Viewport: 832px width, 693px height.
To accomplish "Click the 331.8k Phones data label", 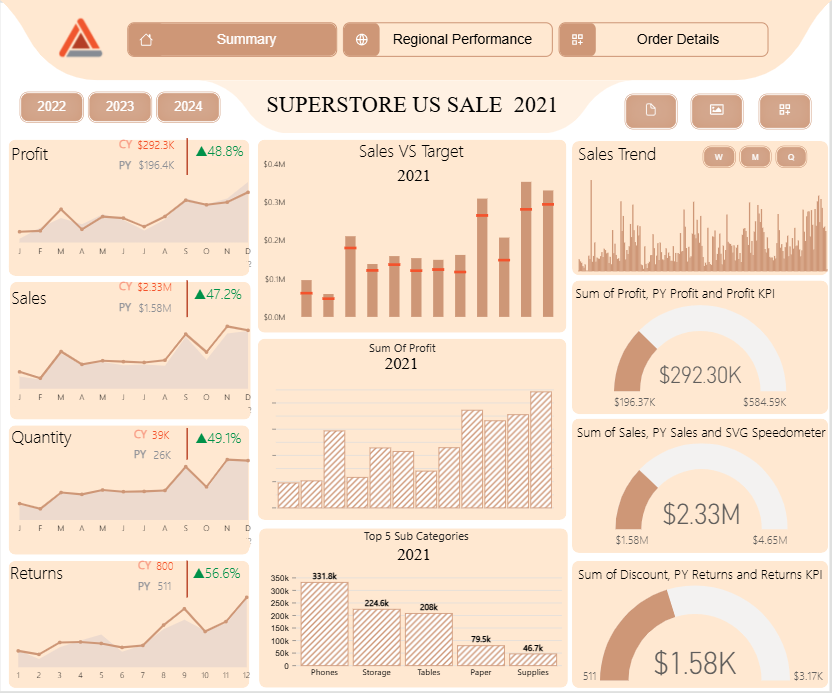I will pyautogui.click(x=324, y=576).
